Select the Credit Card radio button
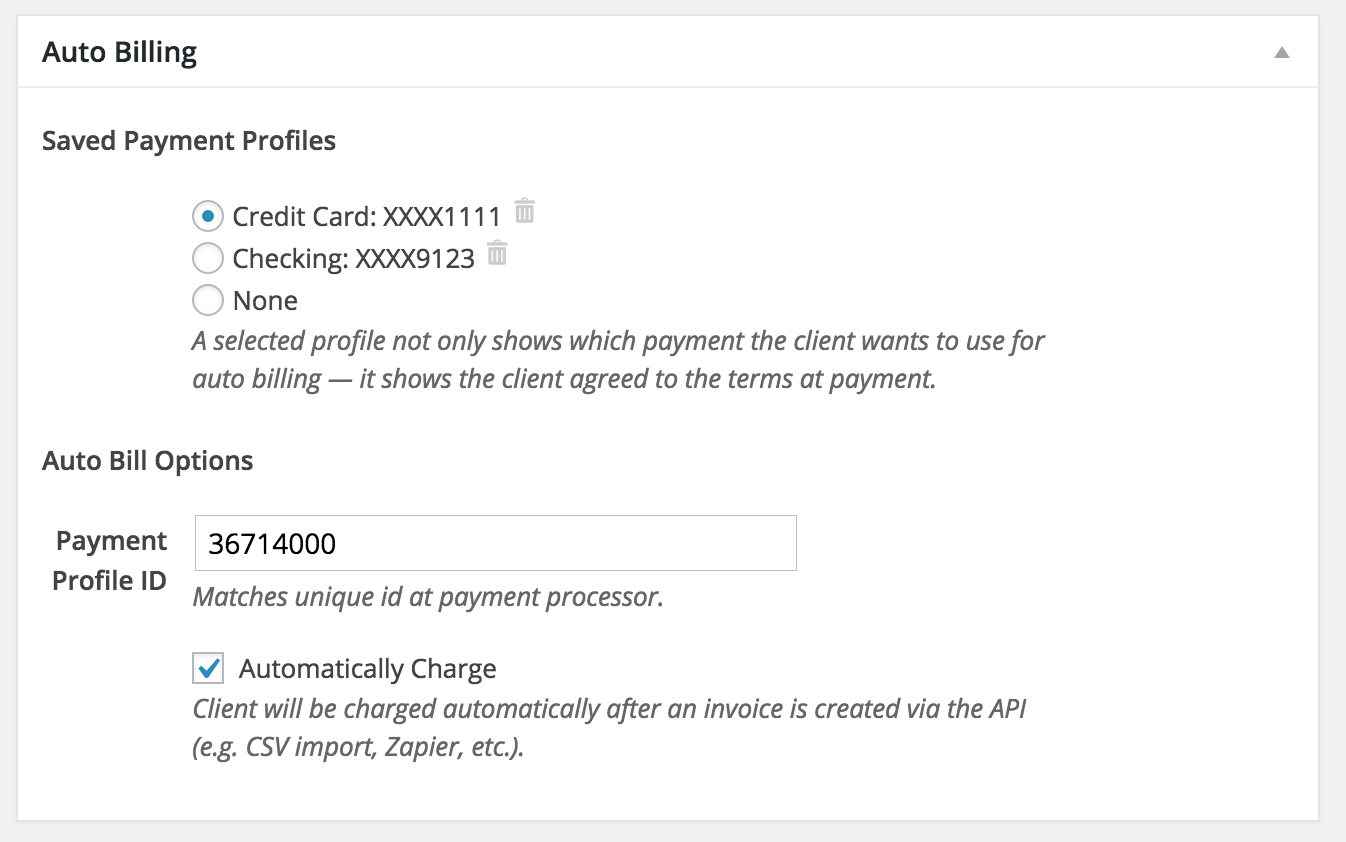 click(207, 215)
